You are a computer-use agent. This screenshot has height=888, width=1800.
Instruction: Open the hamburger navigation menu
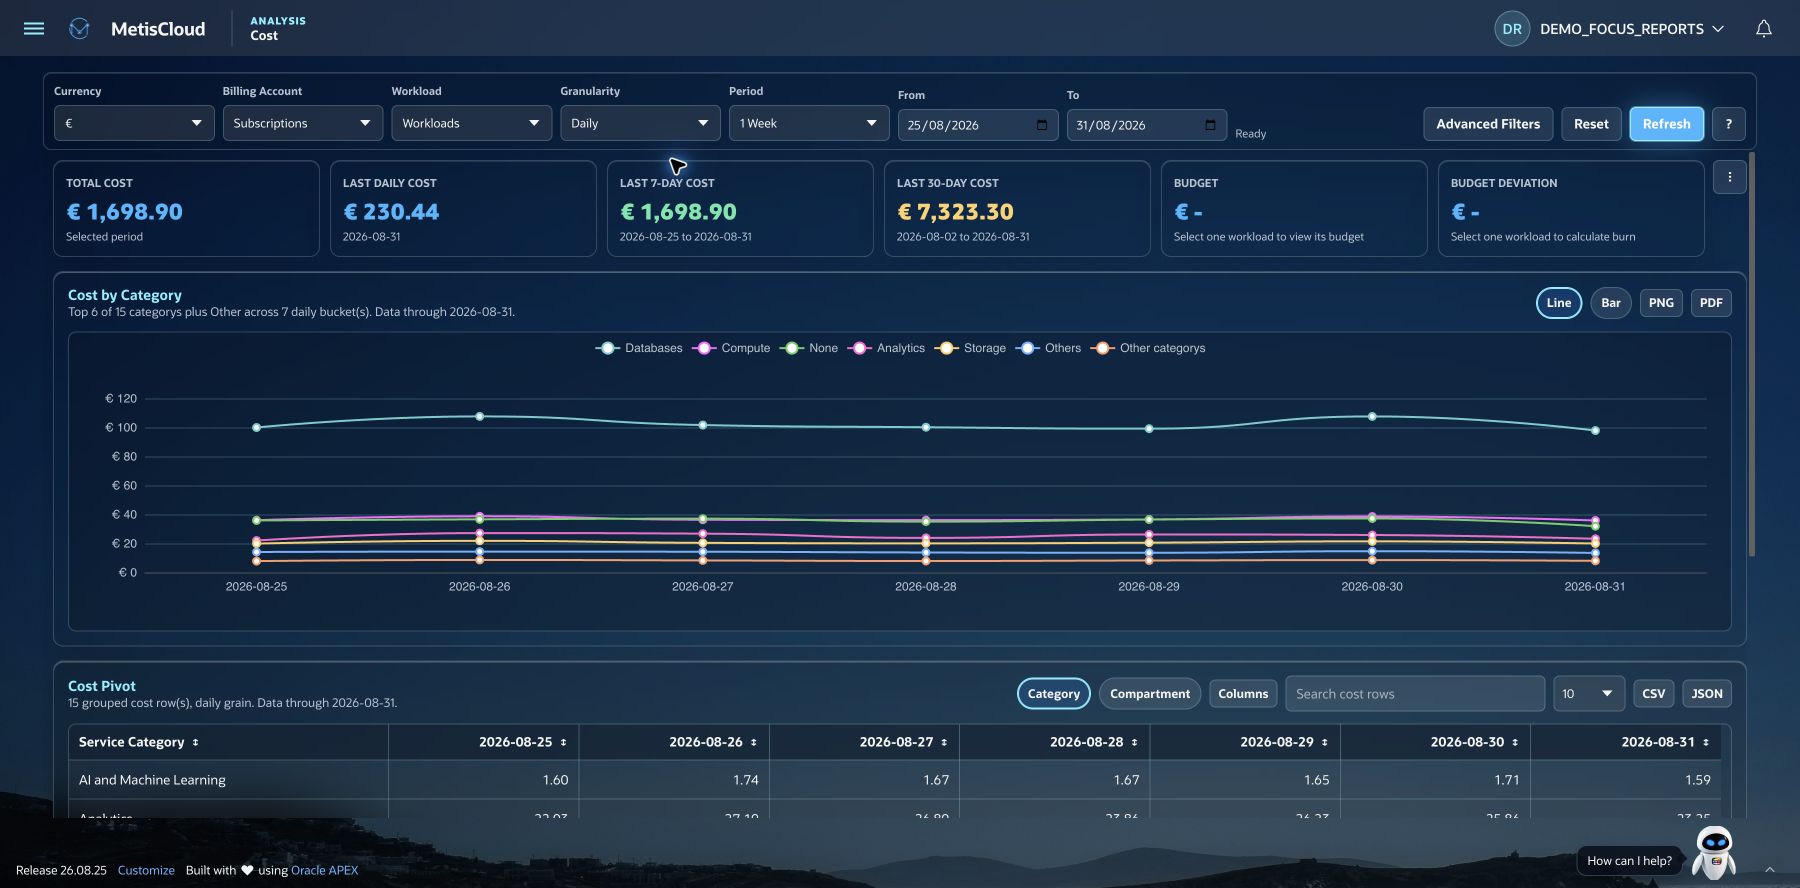click(x=34, y=28)
